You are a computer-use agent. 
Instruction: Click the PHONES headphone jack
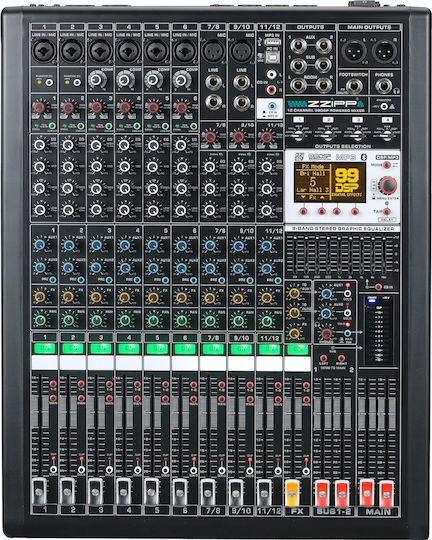click(x=383, y=86)
